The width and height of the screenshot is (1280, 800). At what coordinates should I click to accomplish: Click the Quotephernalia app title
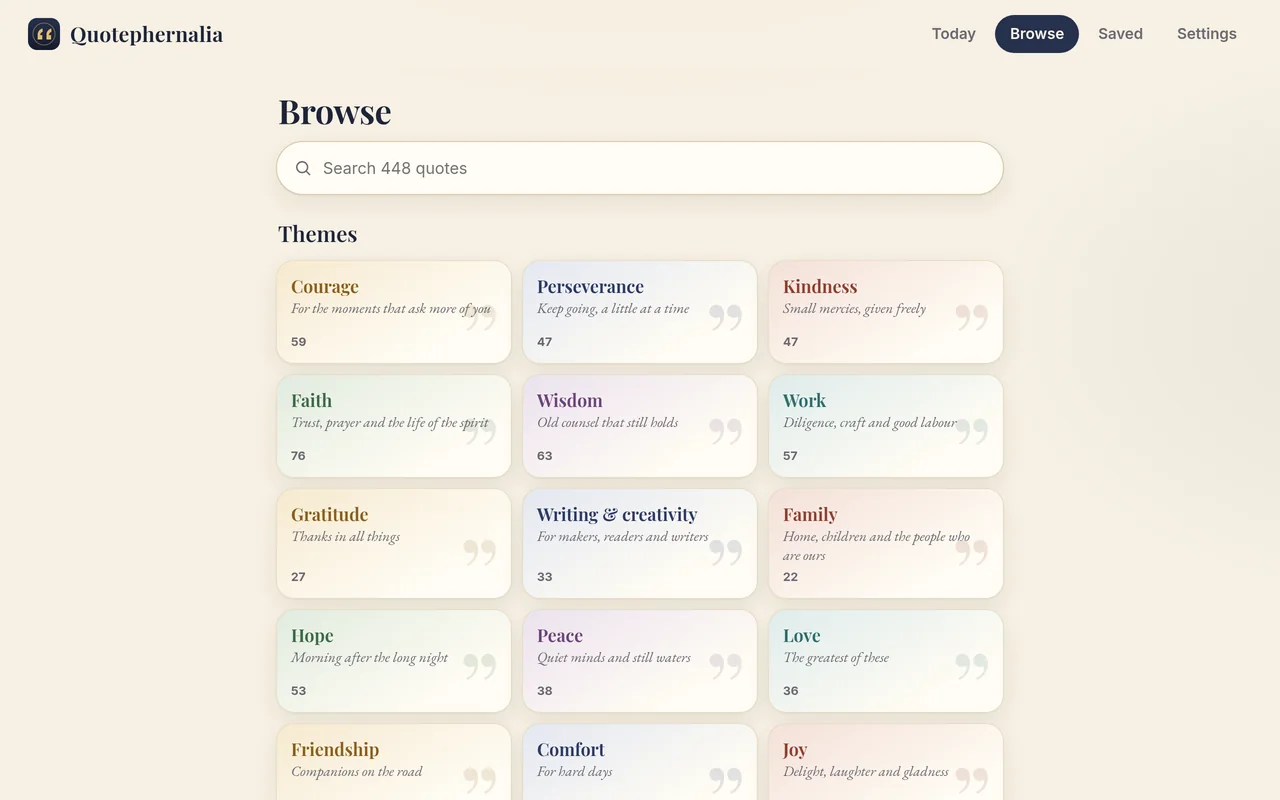[x=146, y=35]
